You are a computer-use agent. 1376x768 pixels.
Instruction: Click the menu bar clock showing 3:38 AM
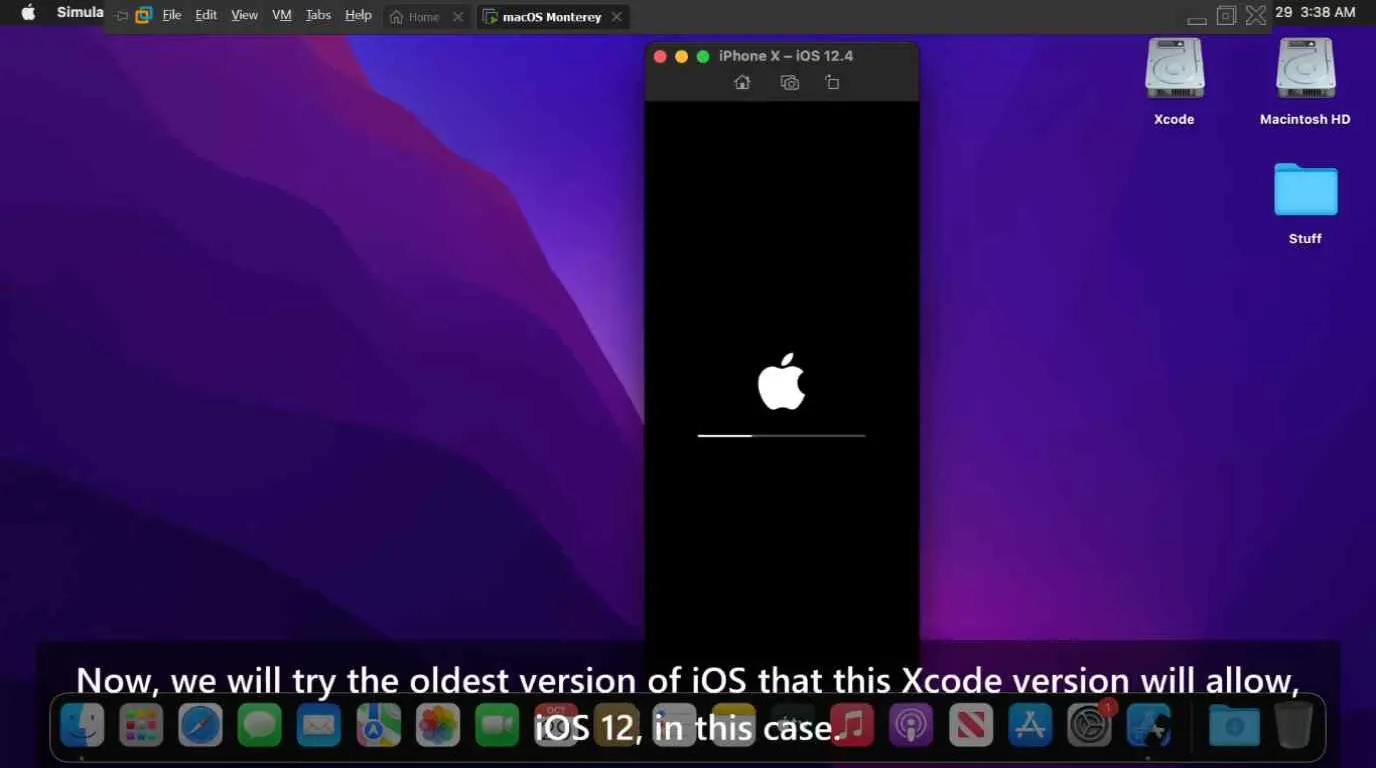1329,12
